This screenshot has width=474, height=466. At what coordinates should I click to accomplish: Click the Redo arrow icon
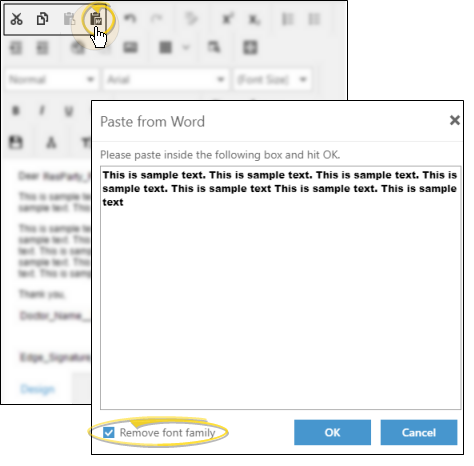[x=156, y=19]
